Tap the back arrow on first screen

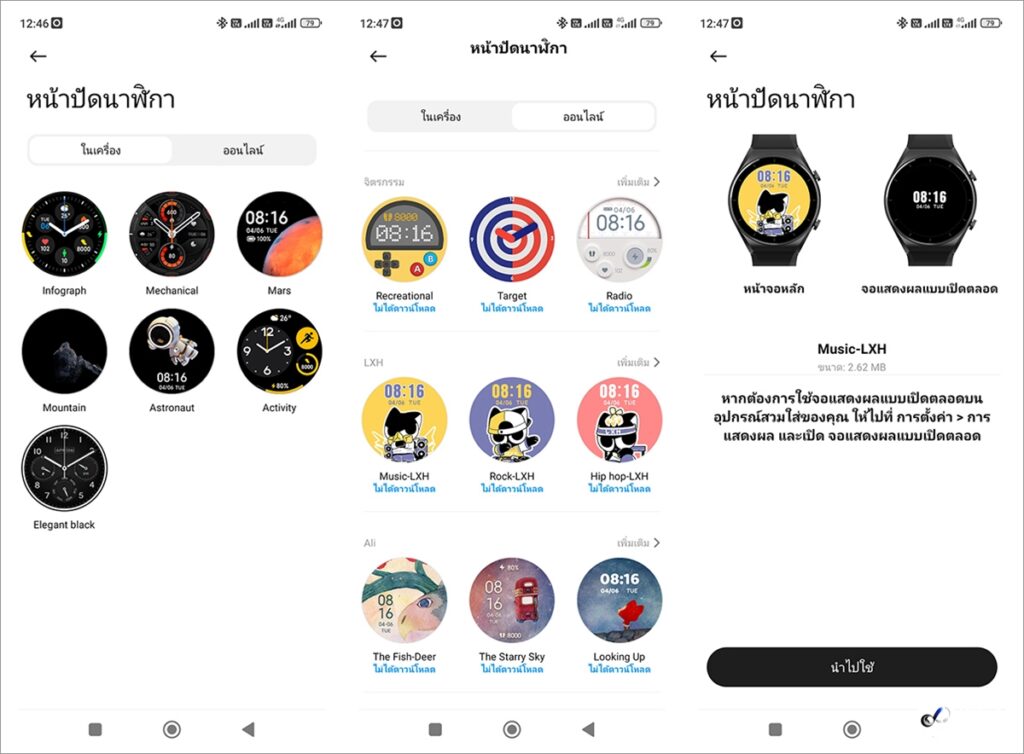click(x=38, y=56)
